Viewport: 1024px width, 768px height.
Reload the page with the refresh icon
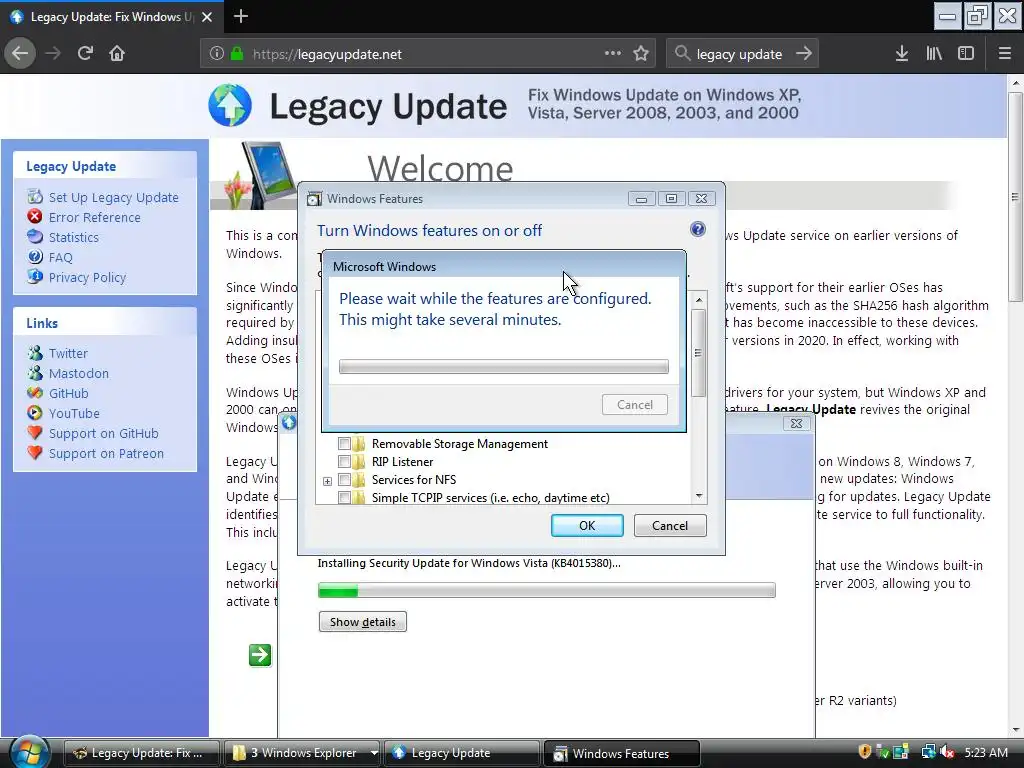click(85, 54)
